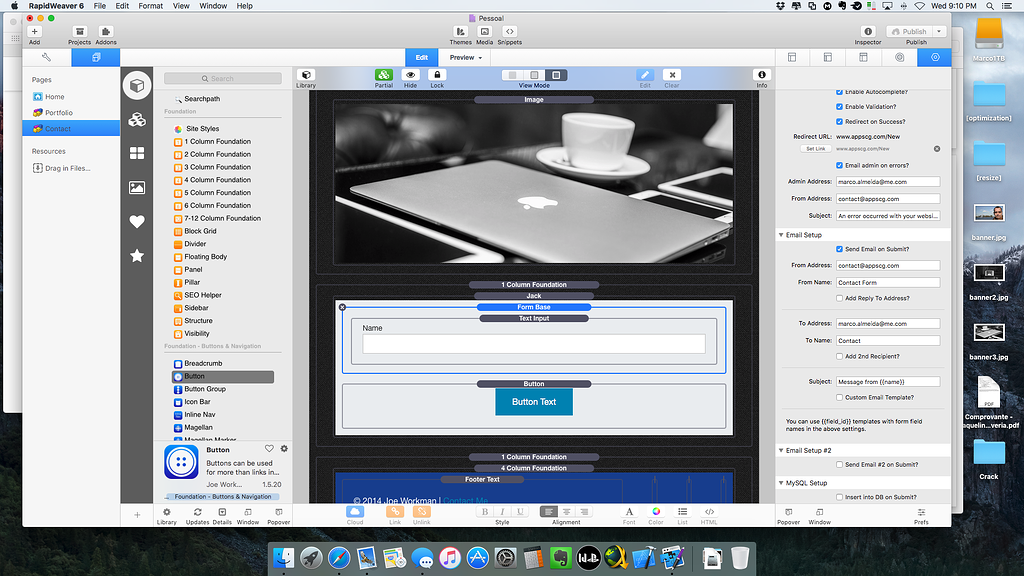Enable the Custom Email Template checkbox
The width and height of the screenshot is (1024, 576).
click(838, 395)
